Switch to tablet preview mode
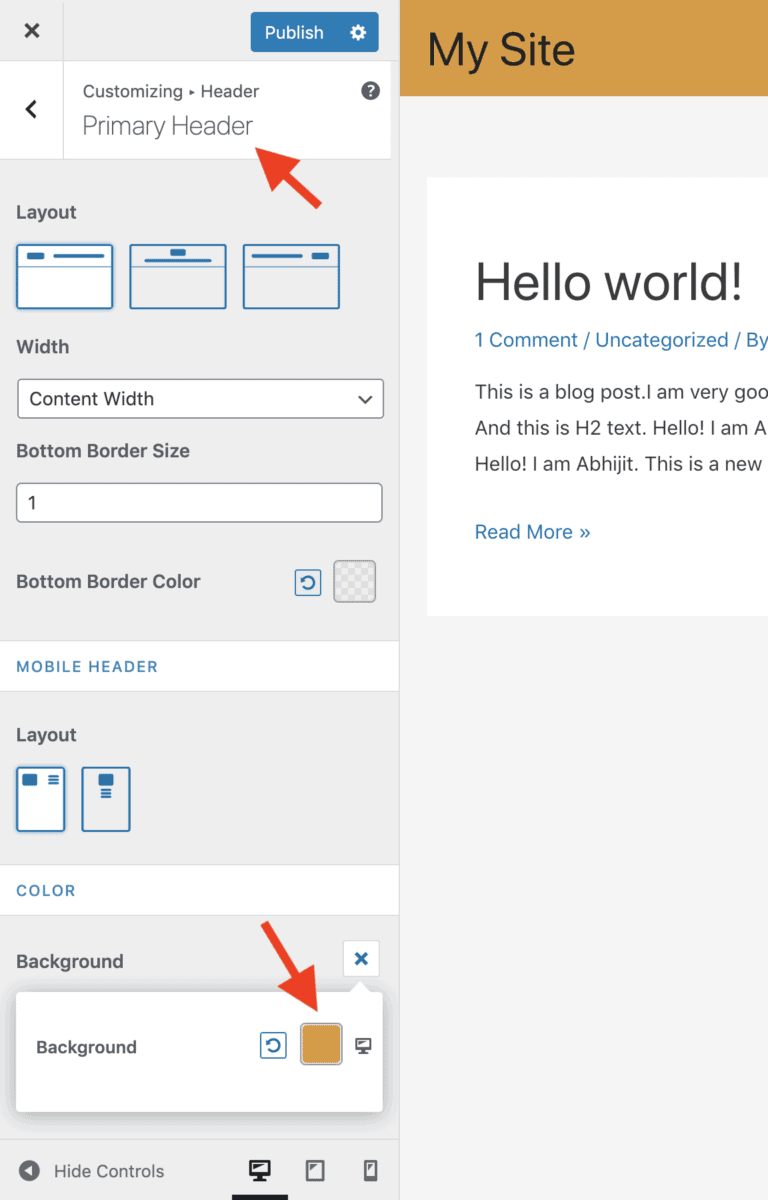Image resolution: width=768 pixels, height=1200 pixels. (315, 1171)
